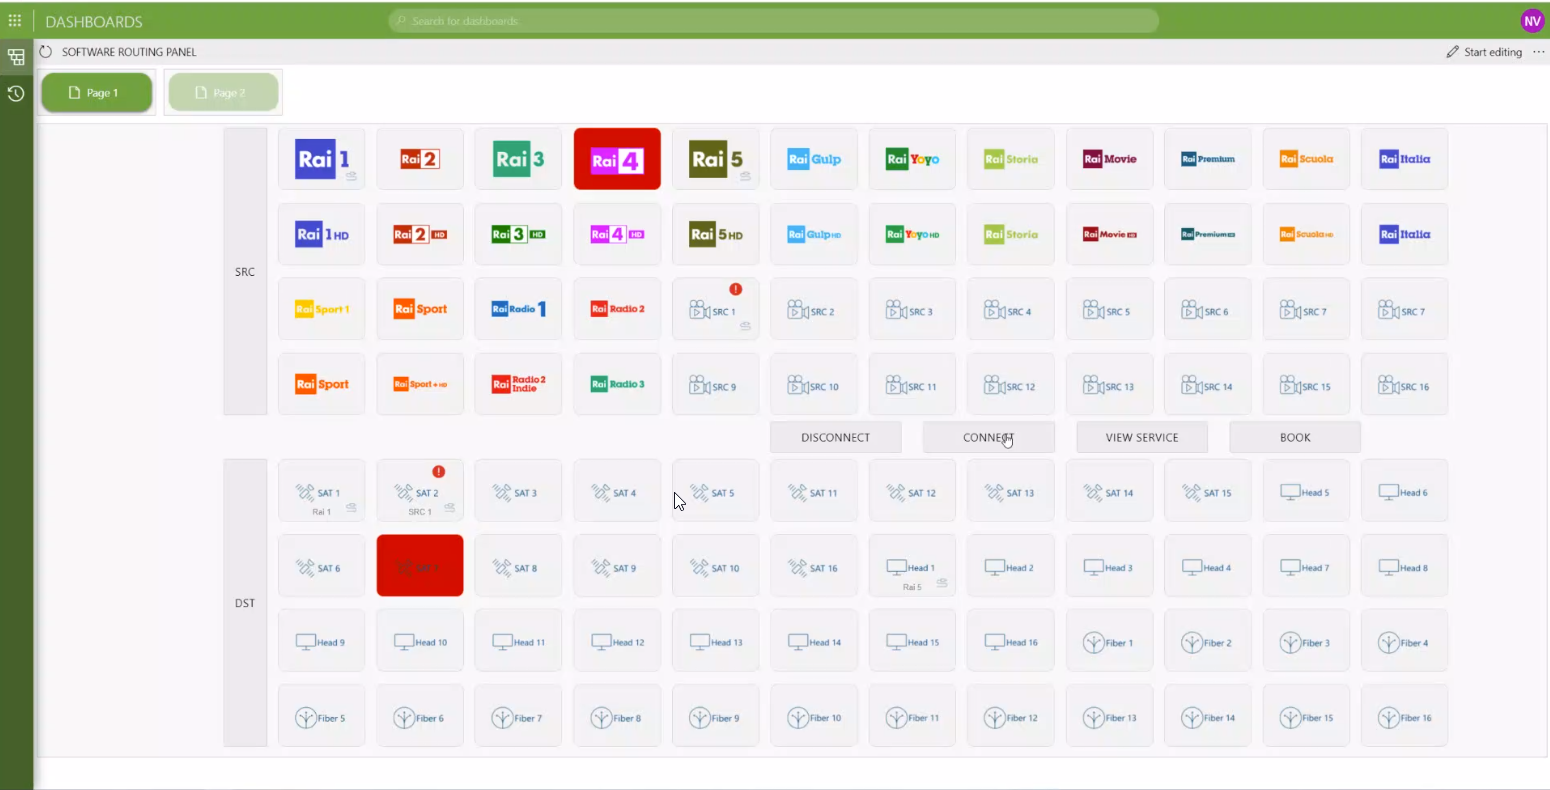Select the Rai 2 source tile
The height and width of the screenshot is (790, 1550).
[x=420, y=159]
